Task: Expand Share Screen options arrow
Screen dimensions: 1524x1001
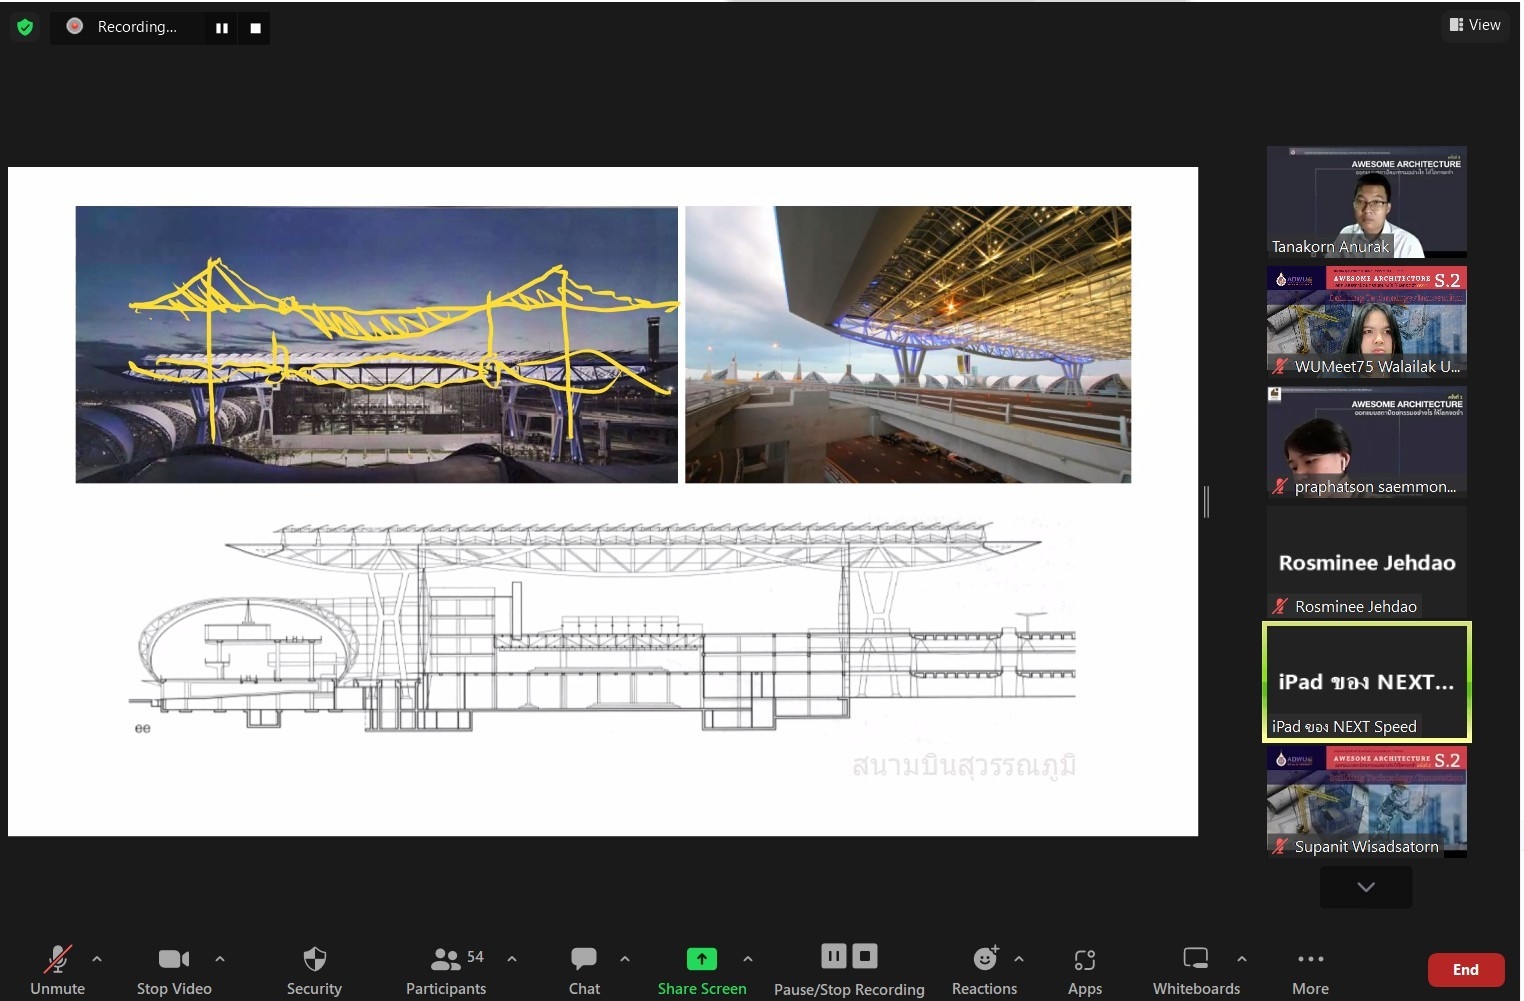Action: pos(748,958)
